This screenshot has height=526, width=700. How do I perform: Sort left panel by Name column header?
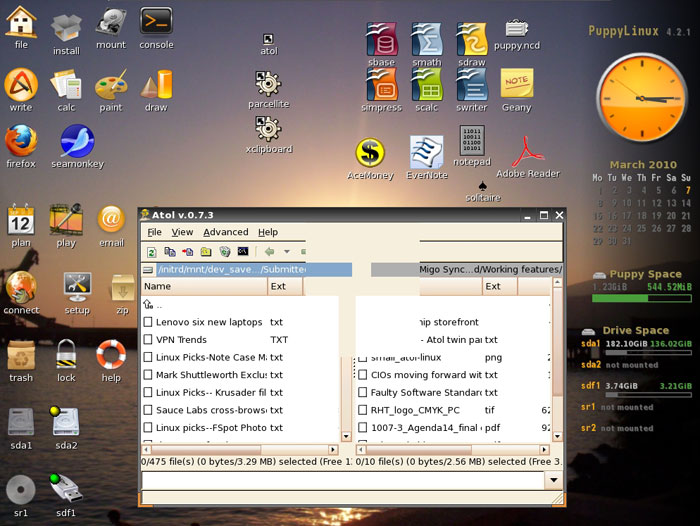[204, 286]
